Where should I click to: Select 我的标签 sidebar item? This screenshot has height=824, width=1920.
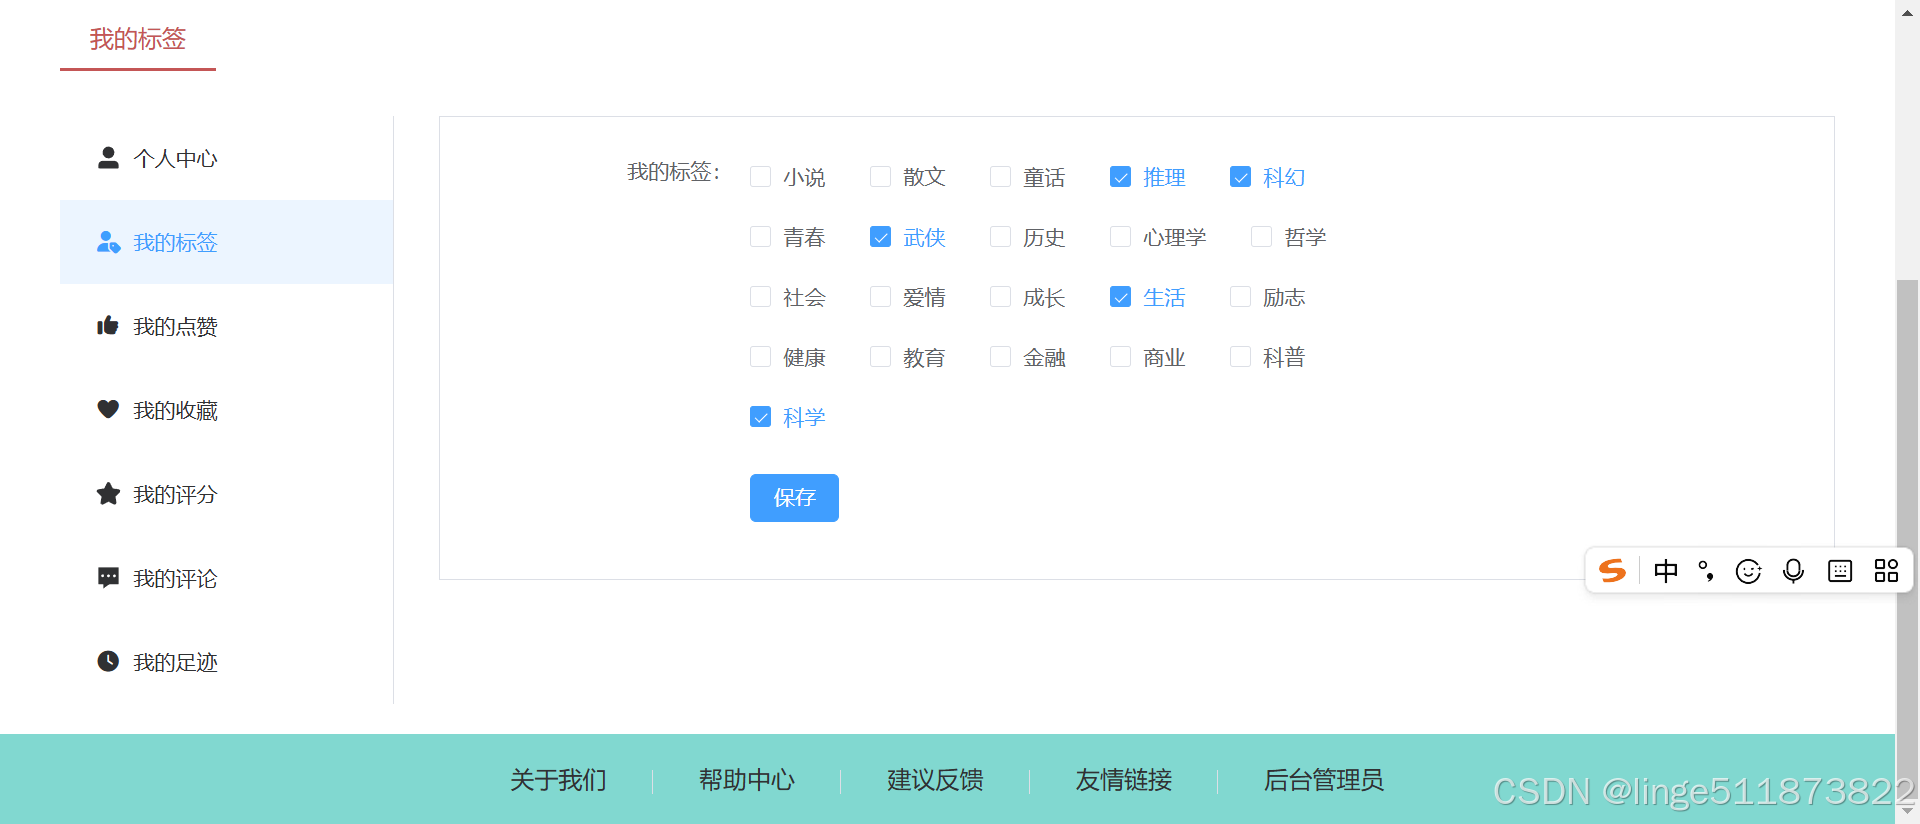point(226,242)
